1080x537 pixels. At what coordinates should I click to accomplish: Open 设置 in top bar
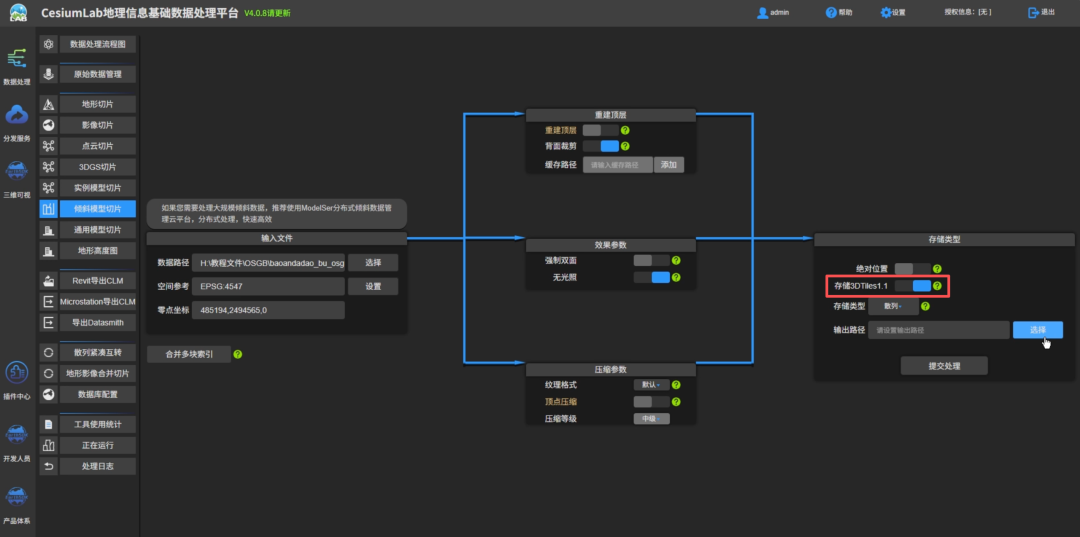click(x=893, y=12)
